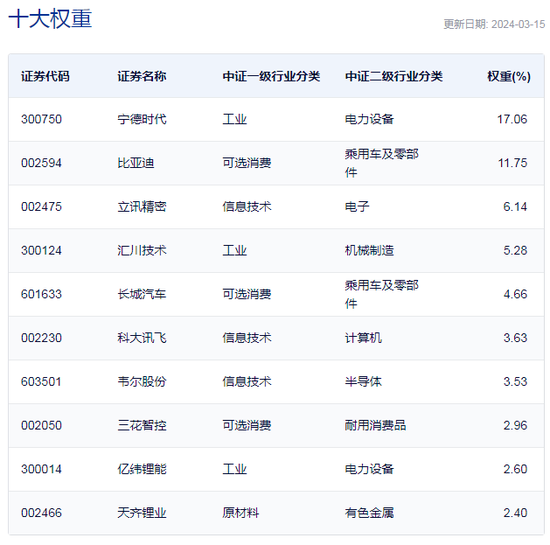Screen dimensions: 550x545
Task: Click 乘用车及零部件 in the 长城汽车 row
Action: (381, 294)
